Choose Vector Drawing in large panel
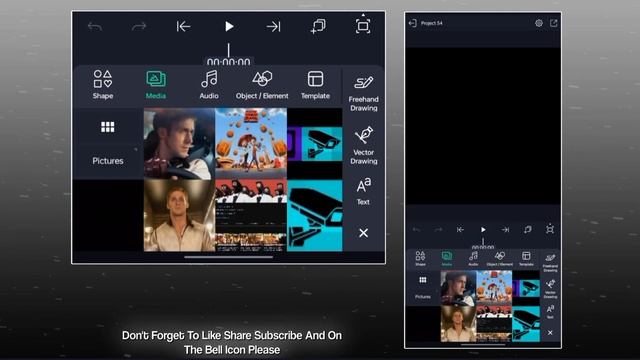The image size is (640, 360). (x=363, y=146)
